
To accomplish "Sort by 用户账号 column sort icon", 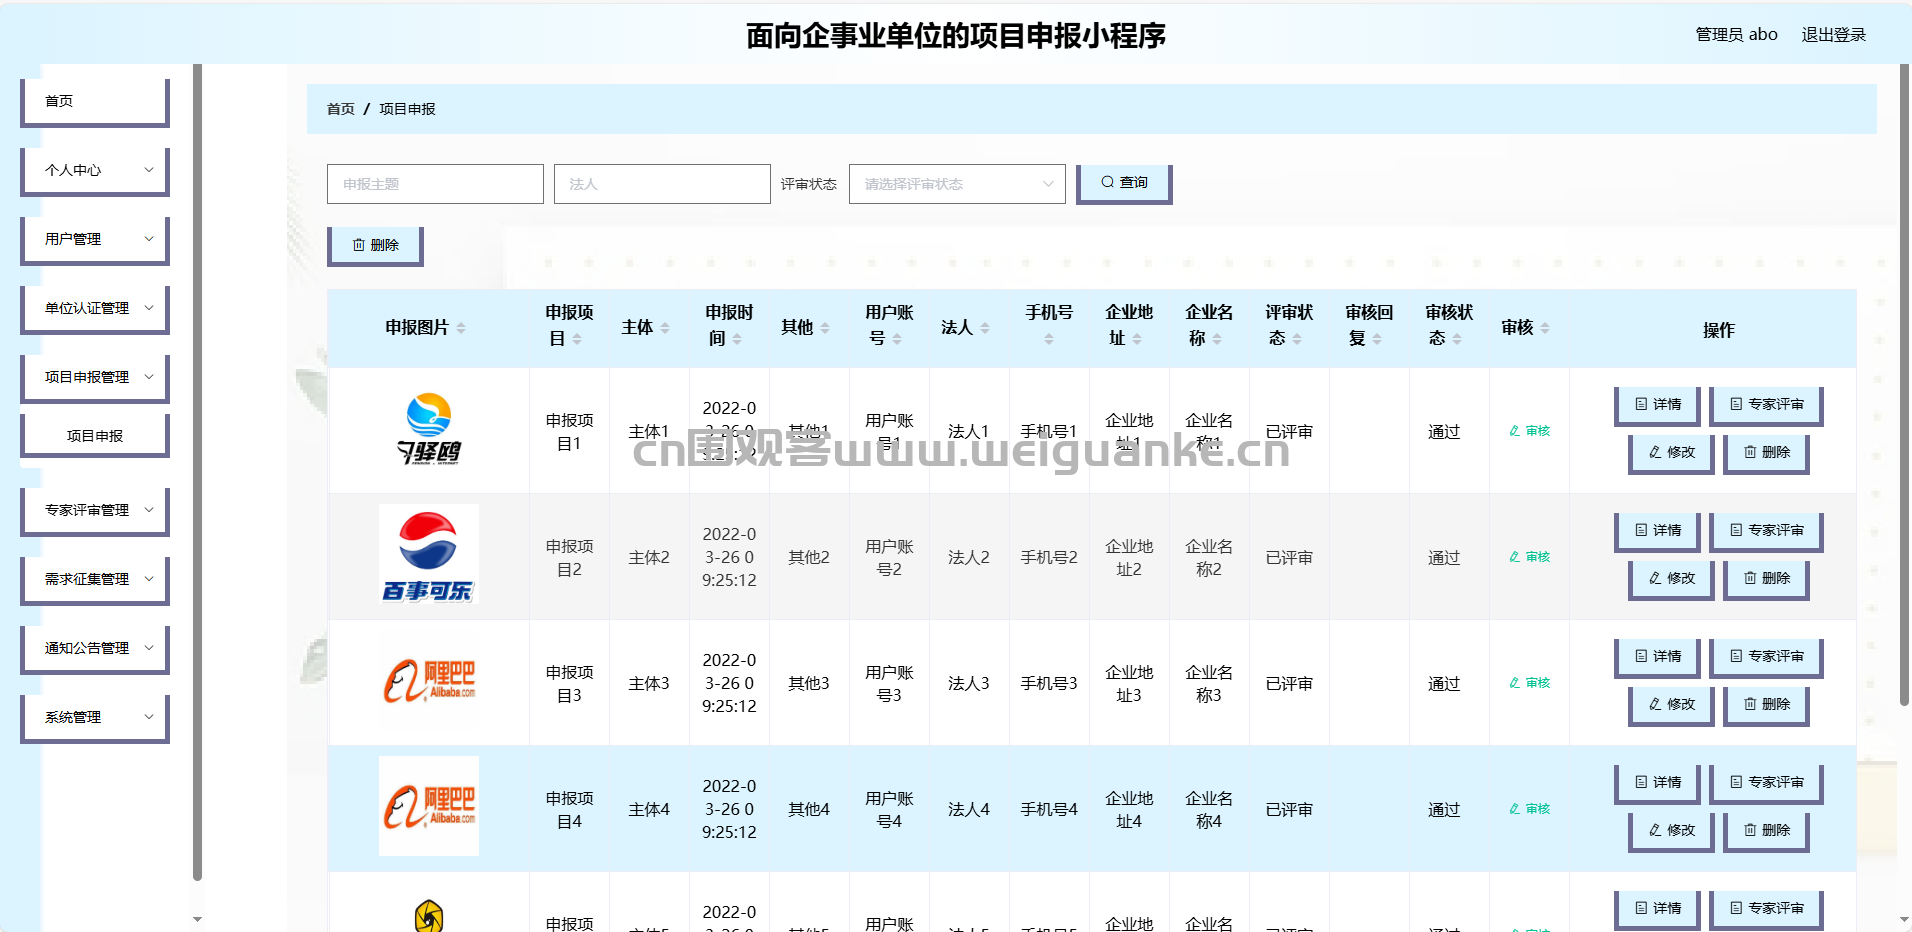I will 897,339.
